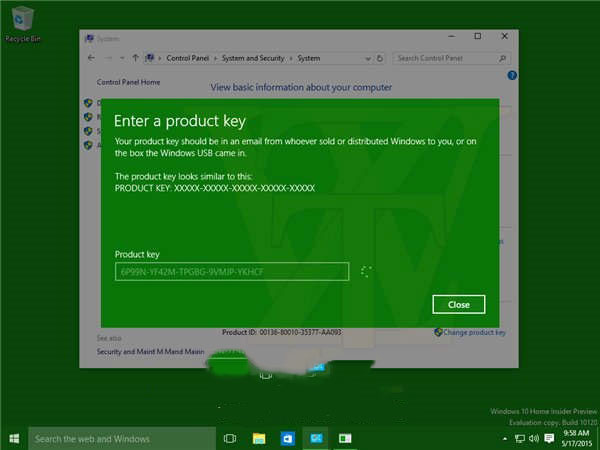This screenshot has width=600, height=450.
Task: Select Control Panel in the breadcrumb path
Action: tap(188, 58)
